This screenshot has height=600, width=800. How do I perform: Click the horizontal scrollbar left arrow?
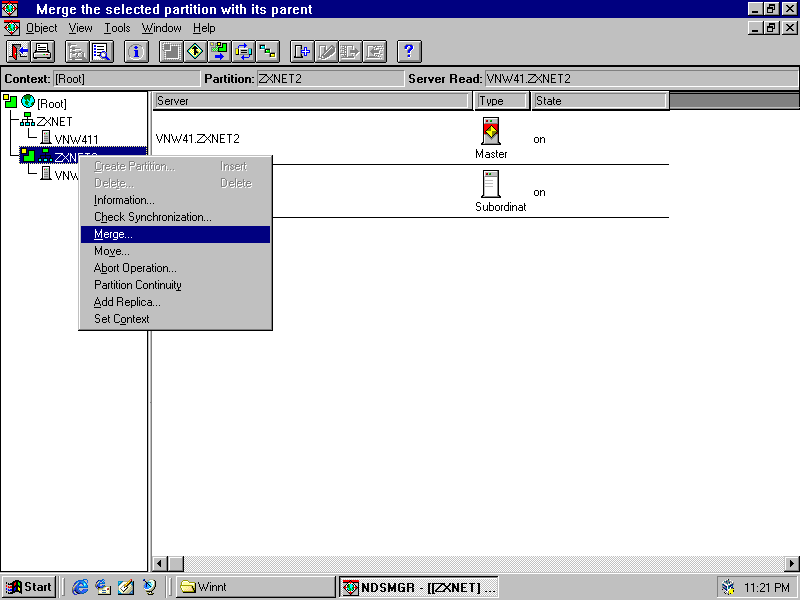[x=160, y=564]
